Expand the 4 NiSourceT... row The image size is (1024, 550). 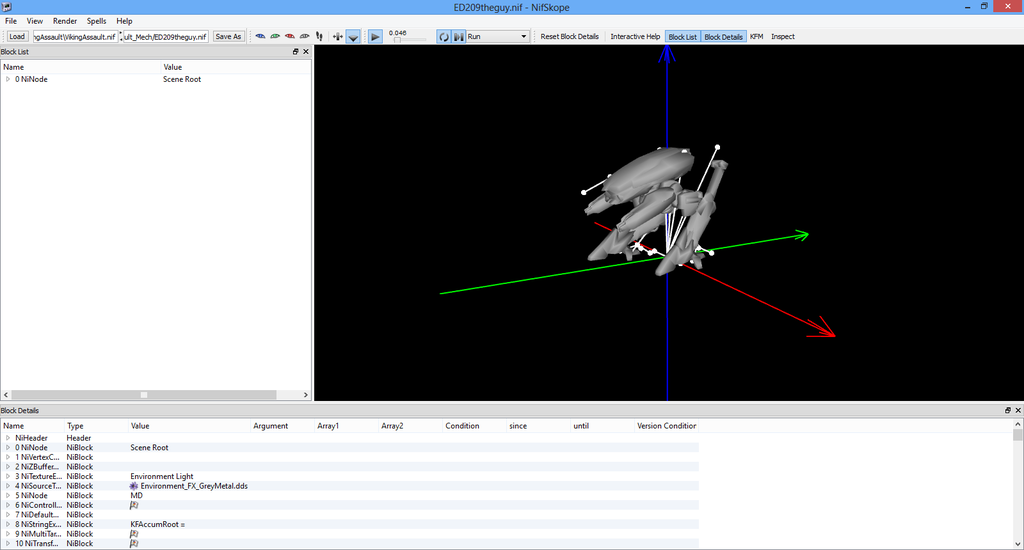click(8, 486)
